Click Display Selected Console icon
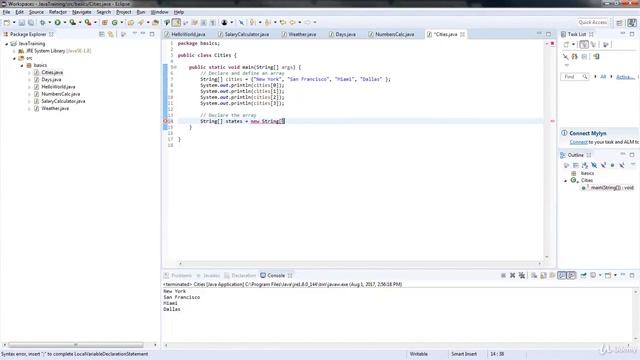The image size is (640, 360). (593, 276)
